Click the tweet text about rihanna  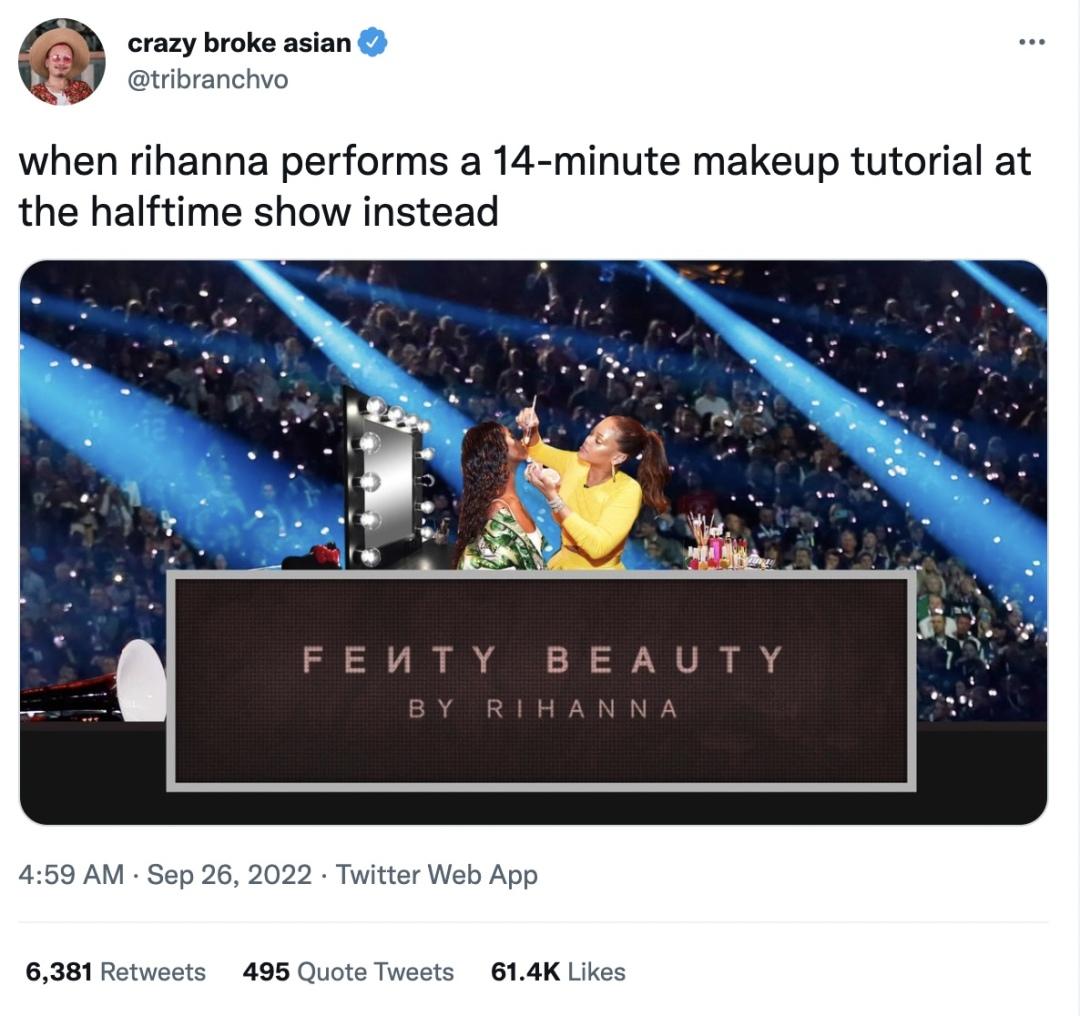[x=524, y=186]
